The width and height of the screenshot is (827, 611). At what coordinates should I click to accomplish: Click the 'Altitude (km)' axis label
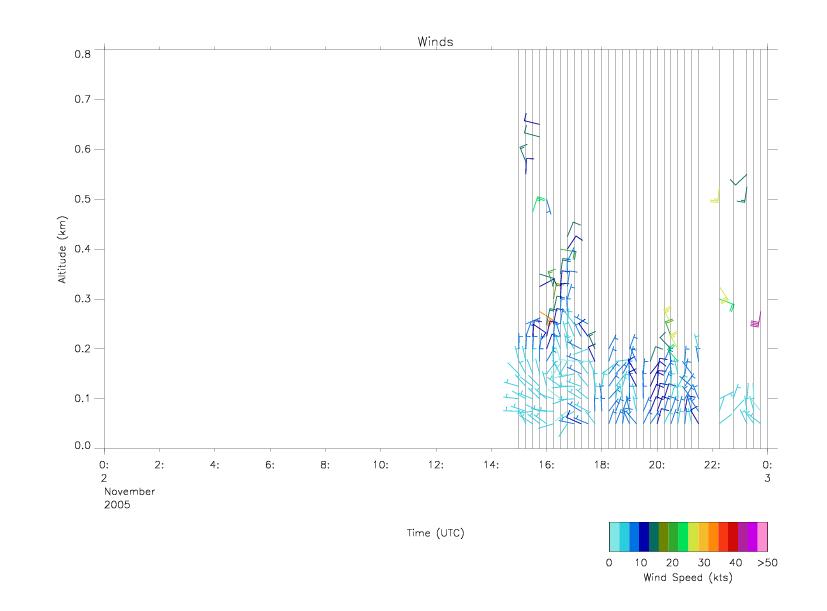(x=62, y=250)
